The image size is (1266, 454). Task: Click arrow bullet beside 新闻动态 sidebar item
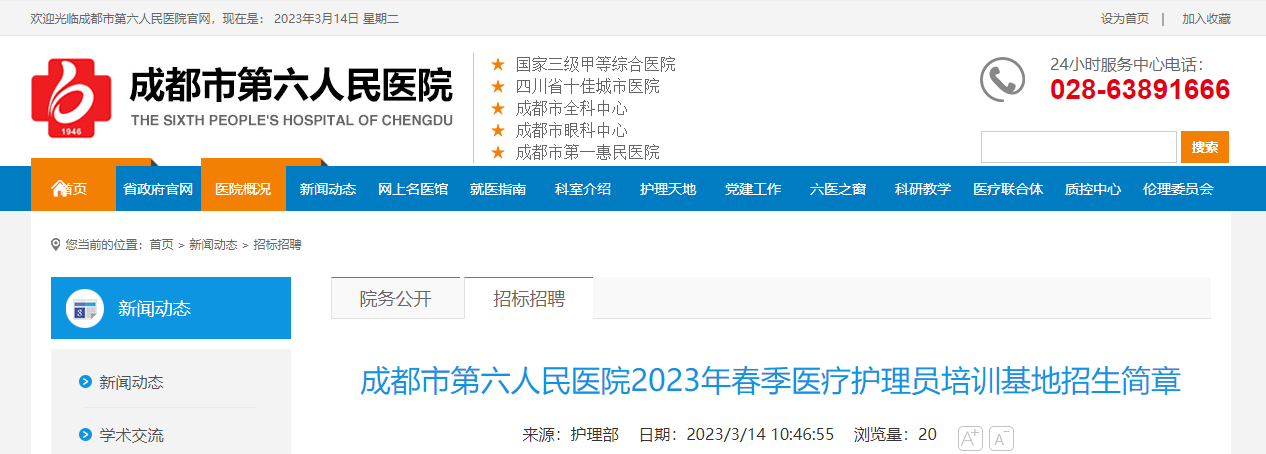pyautogui.click(x=85, y=382)
